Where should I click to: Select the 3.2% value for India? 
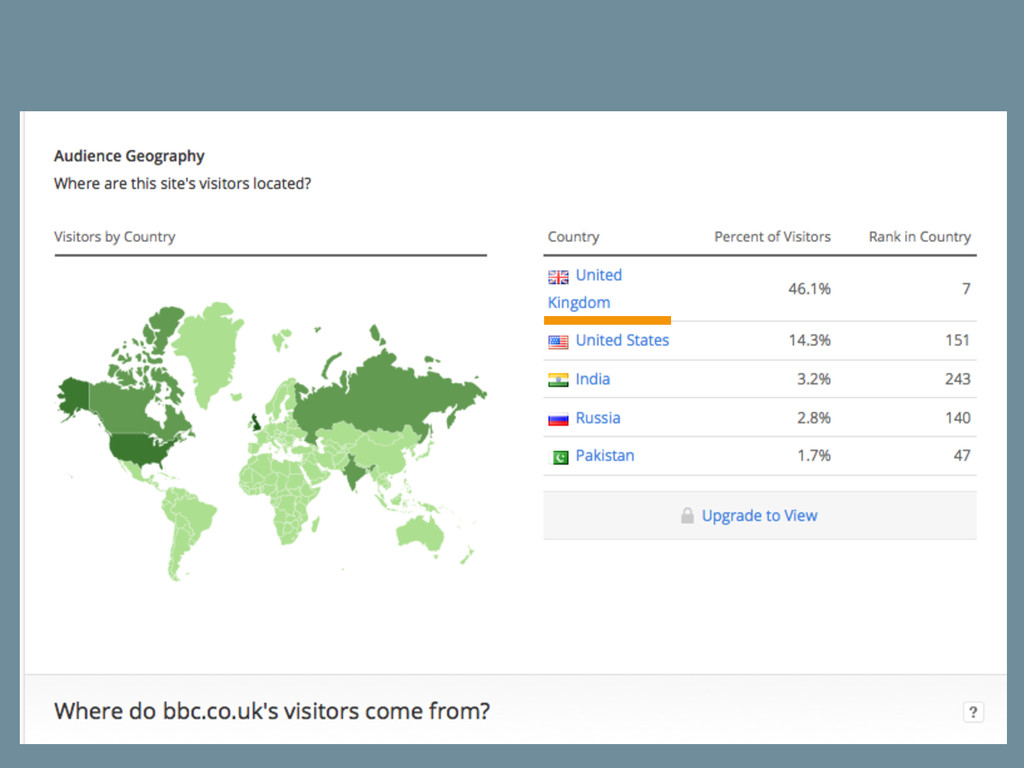point(814,379)
